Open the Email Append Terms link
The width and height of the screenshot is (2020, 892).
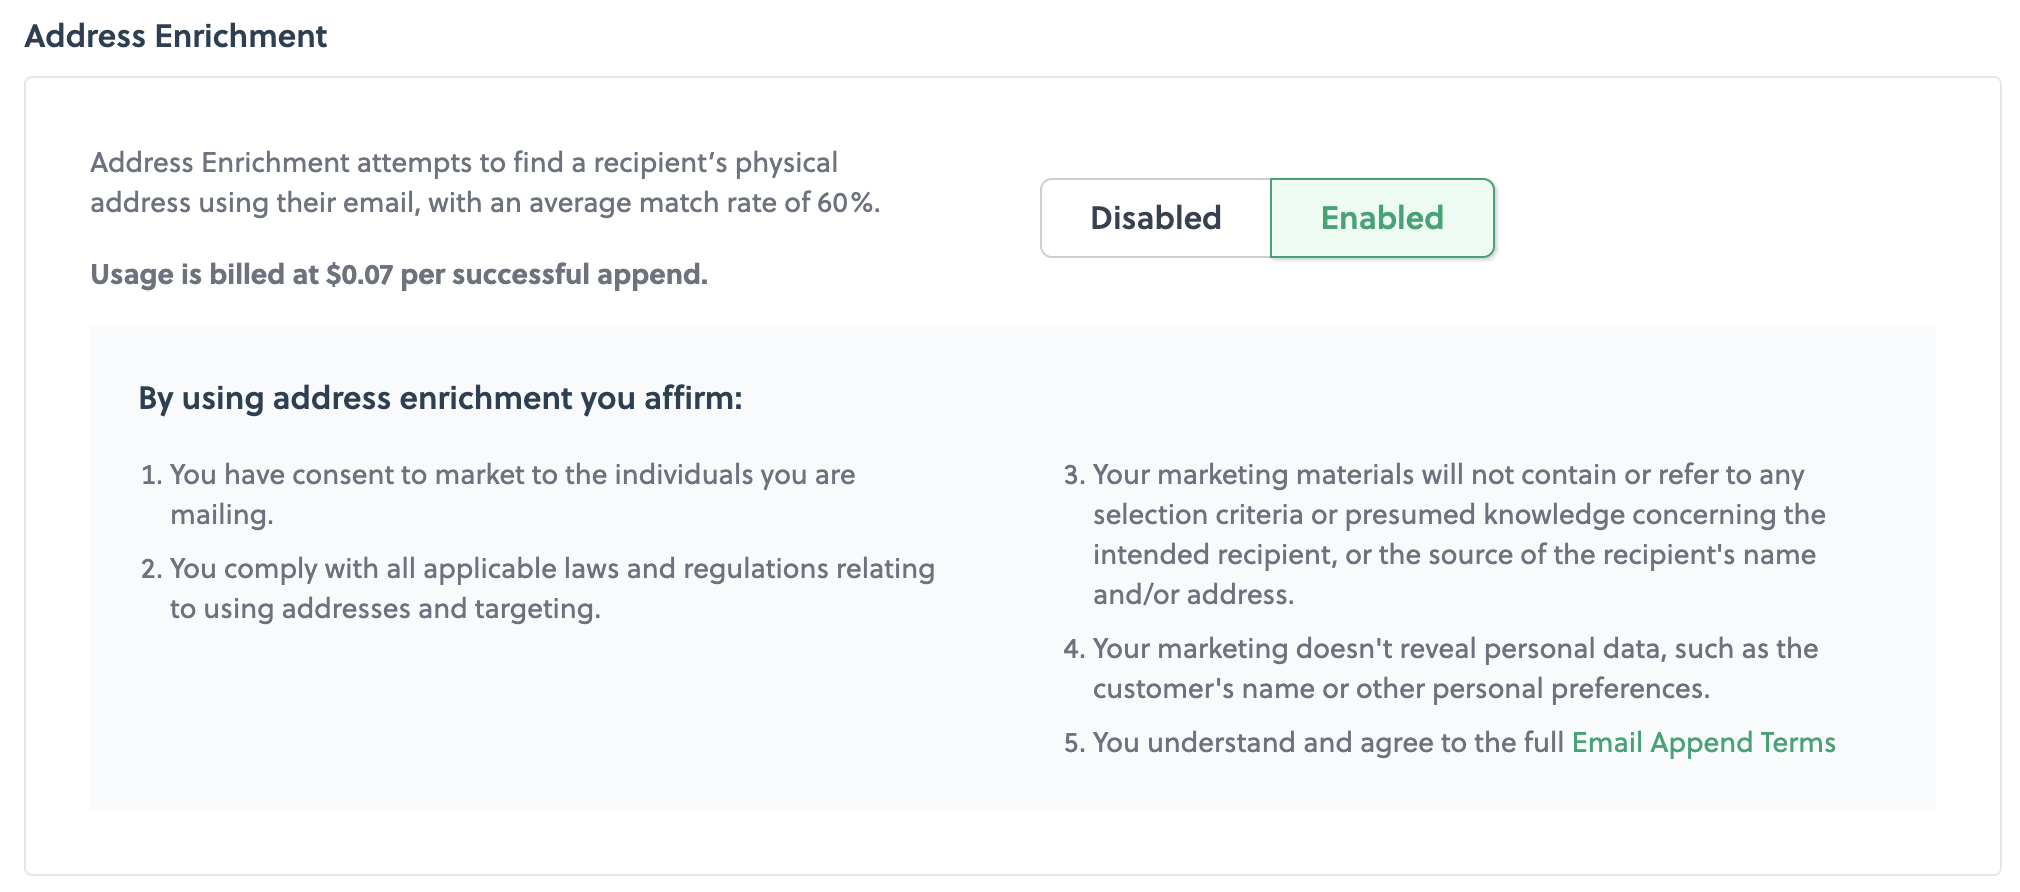[x=1703, y=742]
